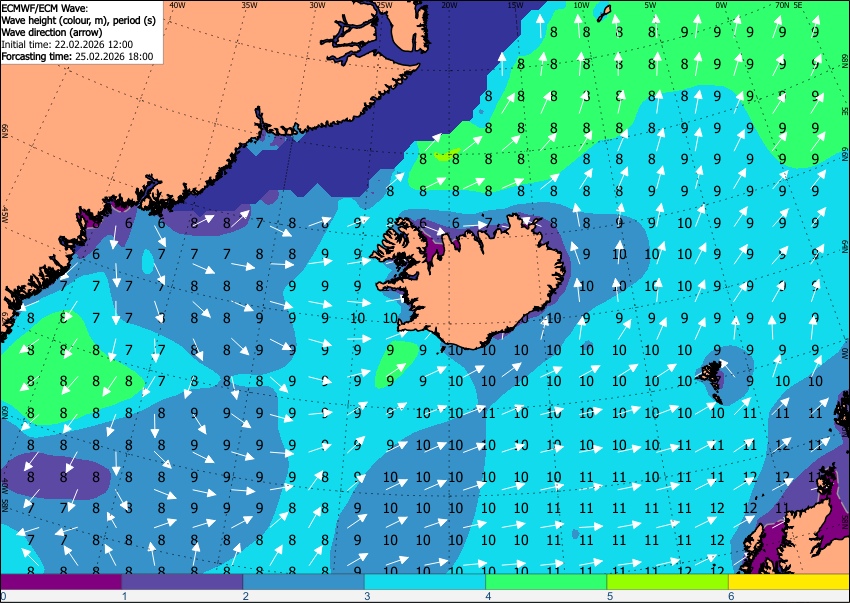Screen dimensions: 850x603
Task: Click the Jan Mayen island near the top
Action: [604, 13]
